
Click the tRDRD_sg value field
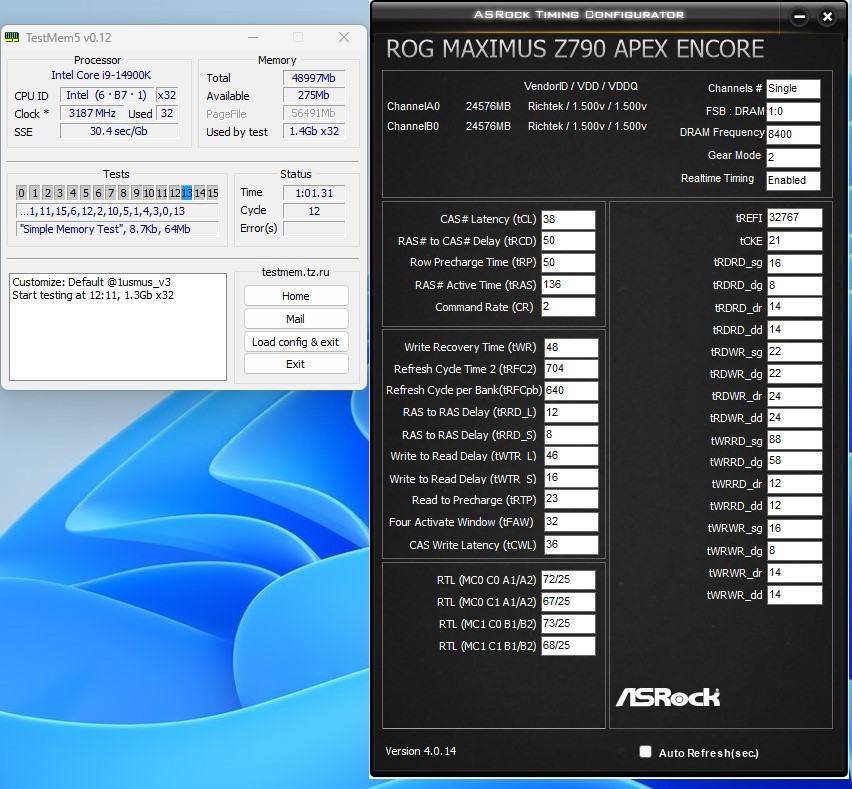[794, 263]
